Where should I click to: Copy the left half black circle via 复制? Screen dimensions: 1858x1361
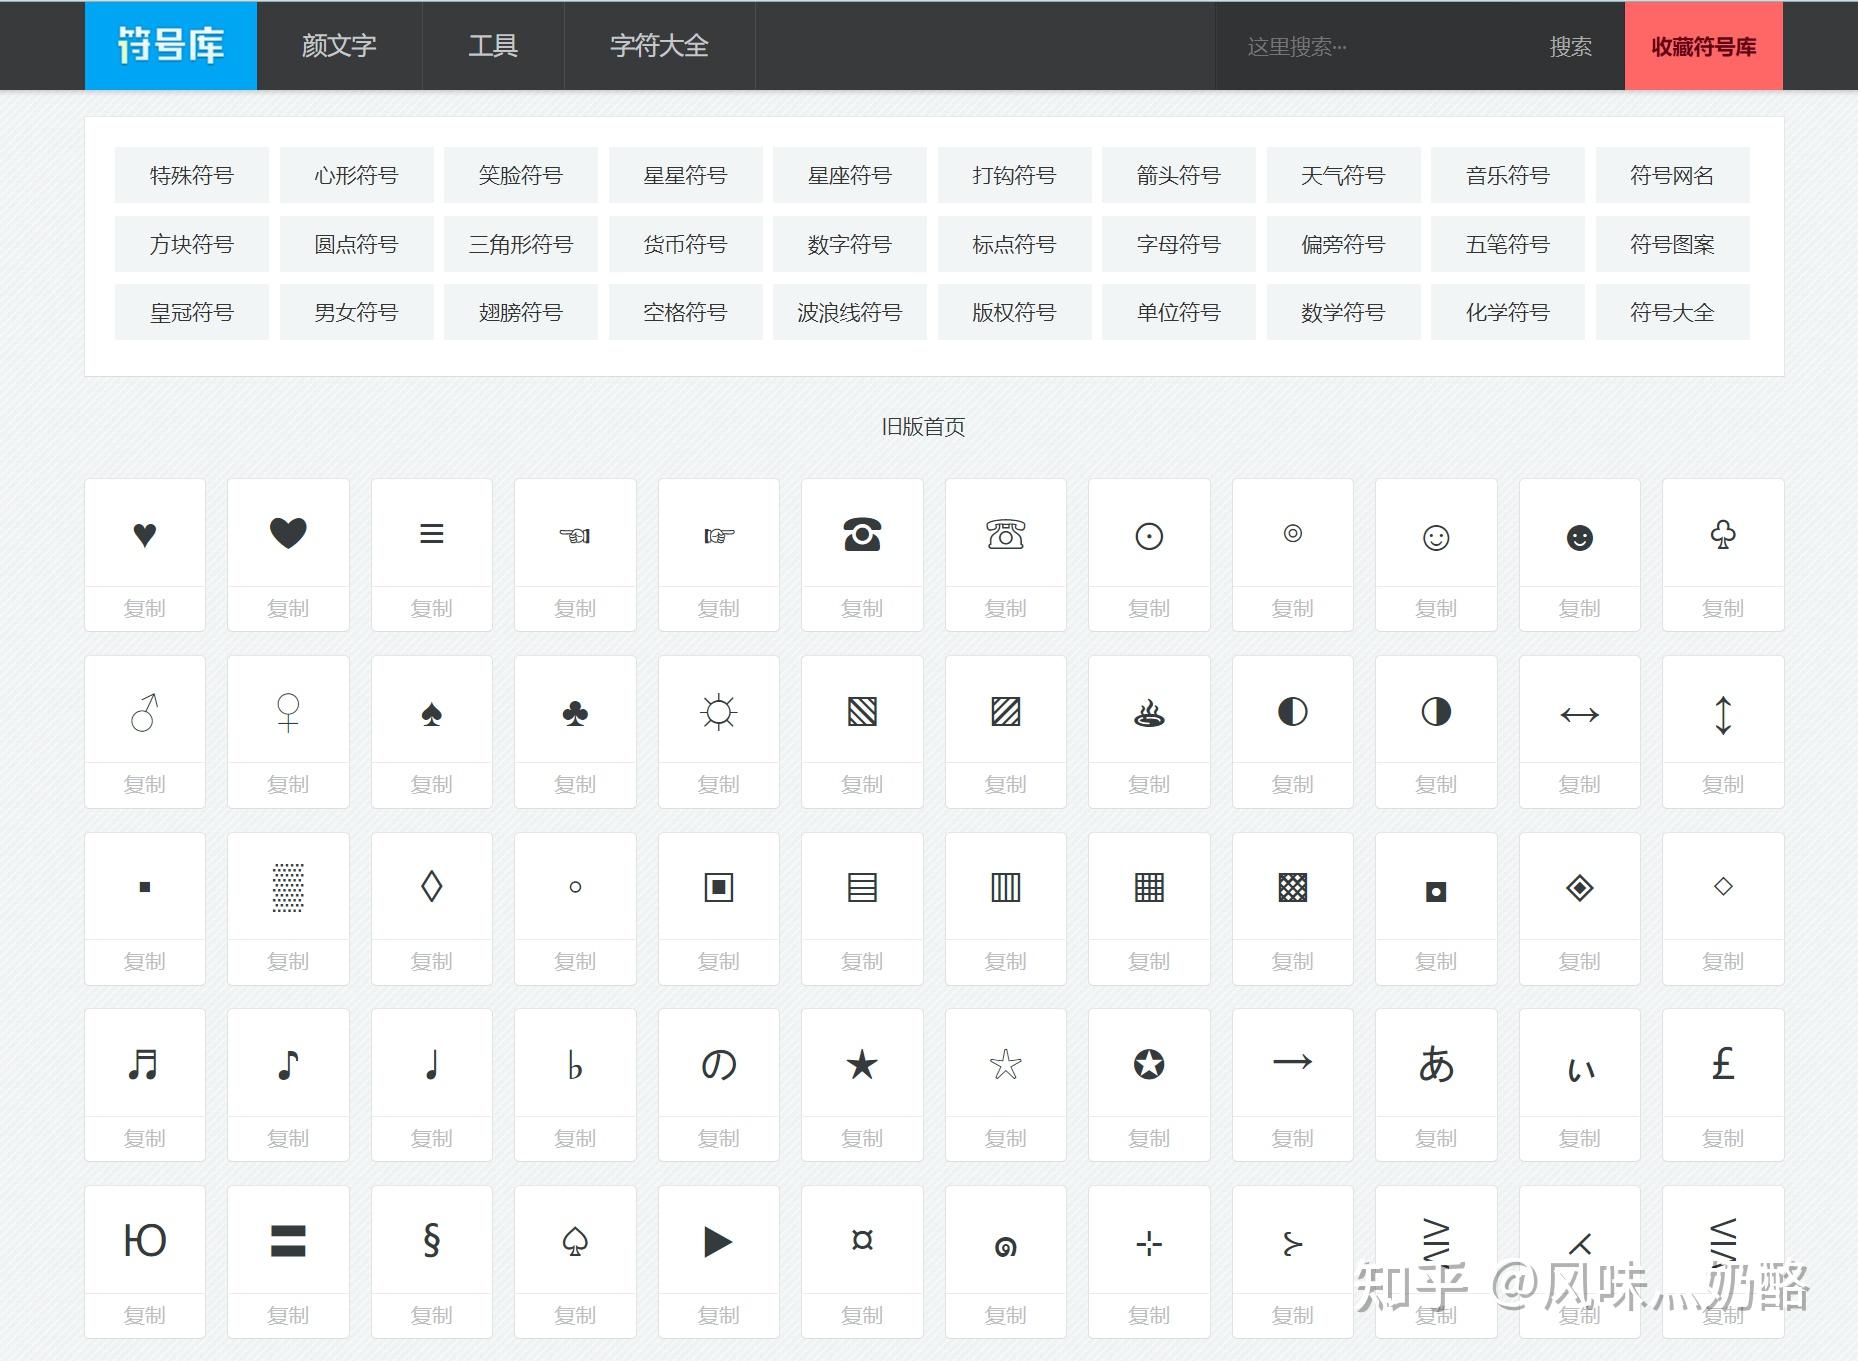point(1292,785)
